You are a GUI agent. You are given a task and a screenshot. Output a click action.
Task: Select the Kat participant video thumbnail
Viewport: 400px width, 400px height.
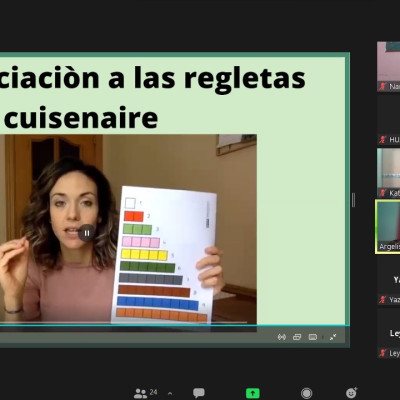(389, 173)
